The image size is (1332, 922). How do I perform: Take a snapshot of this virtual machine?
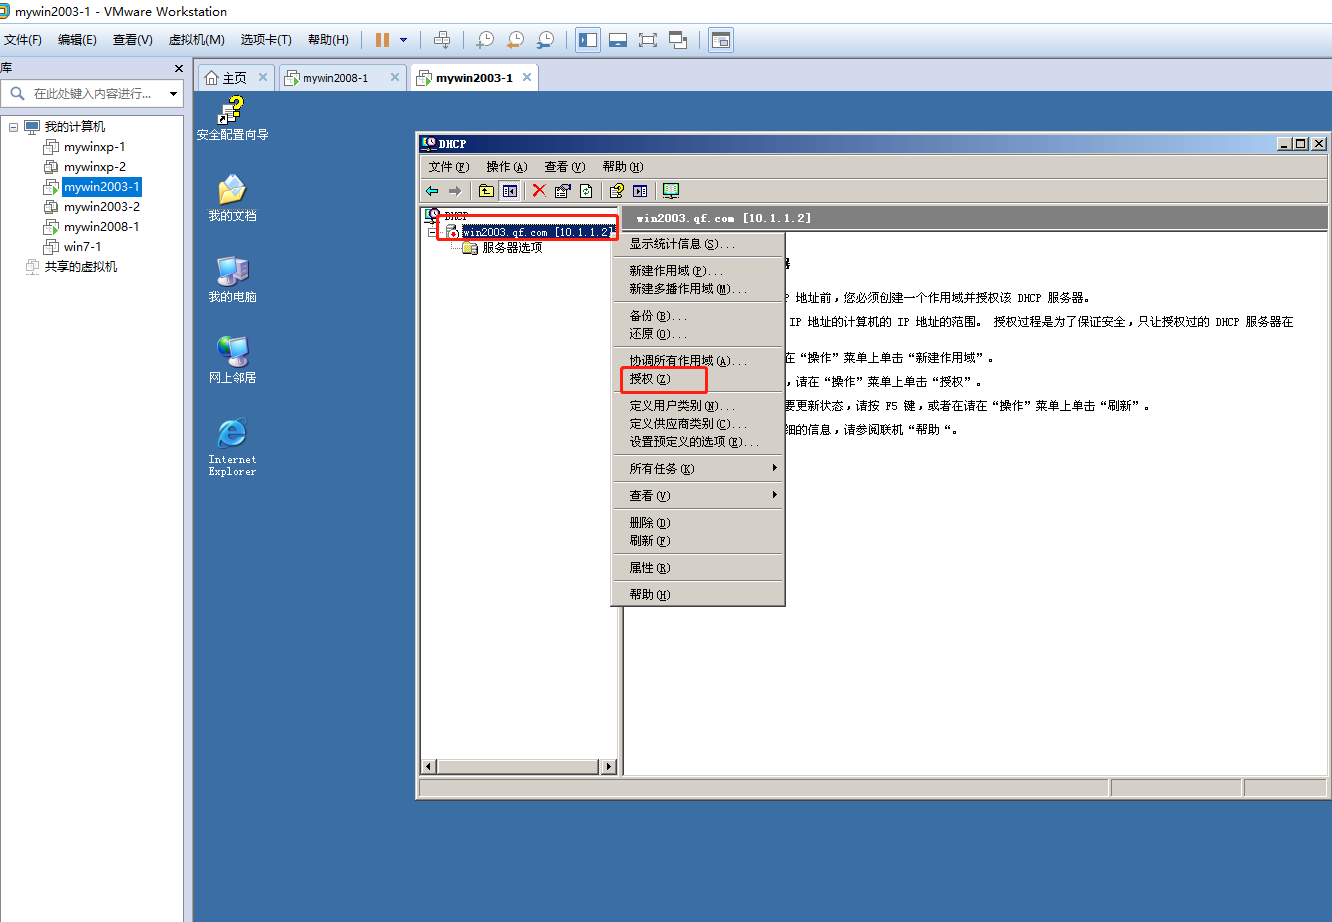coord(484,40)
